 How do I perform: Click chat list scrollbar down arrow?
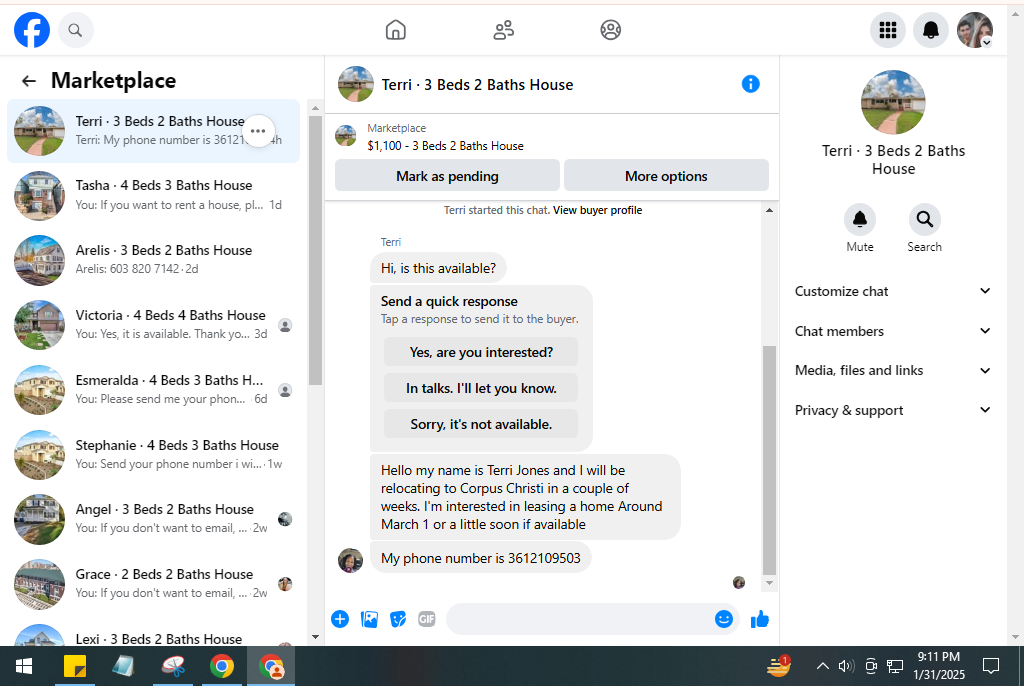pos(315,637)
